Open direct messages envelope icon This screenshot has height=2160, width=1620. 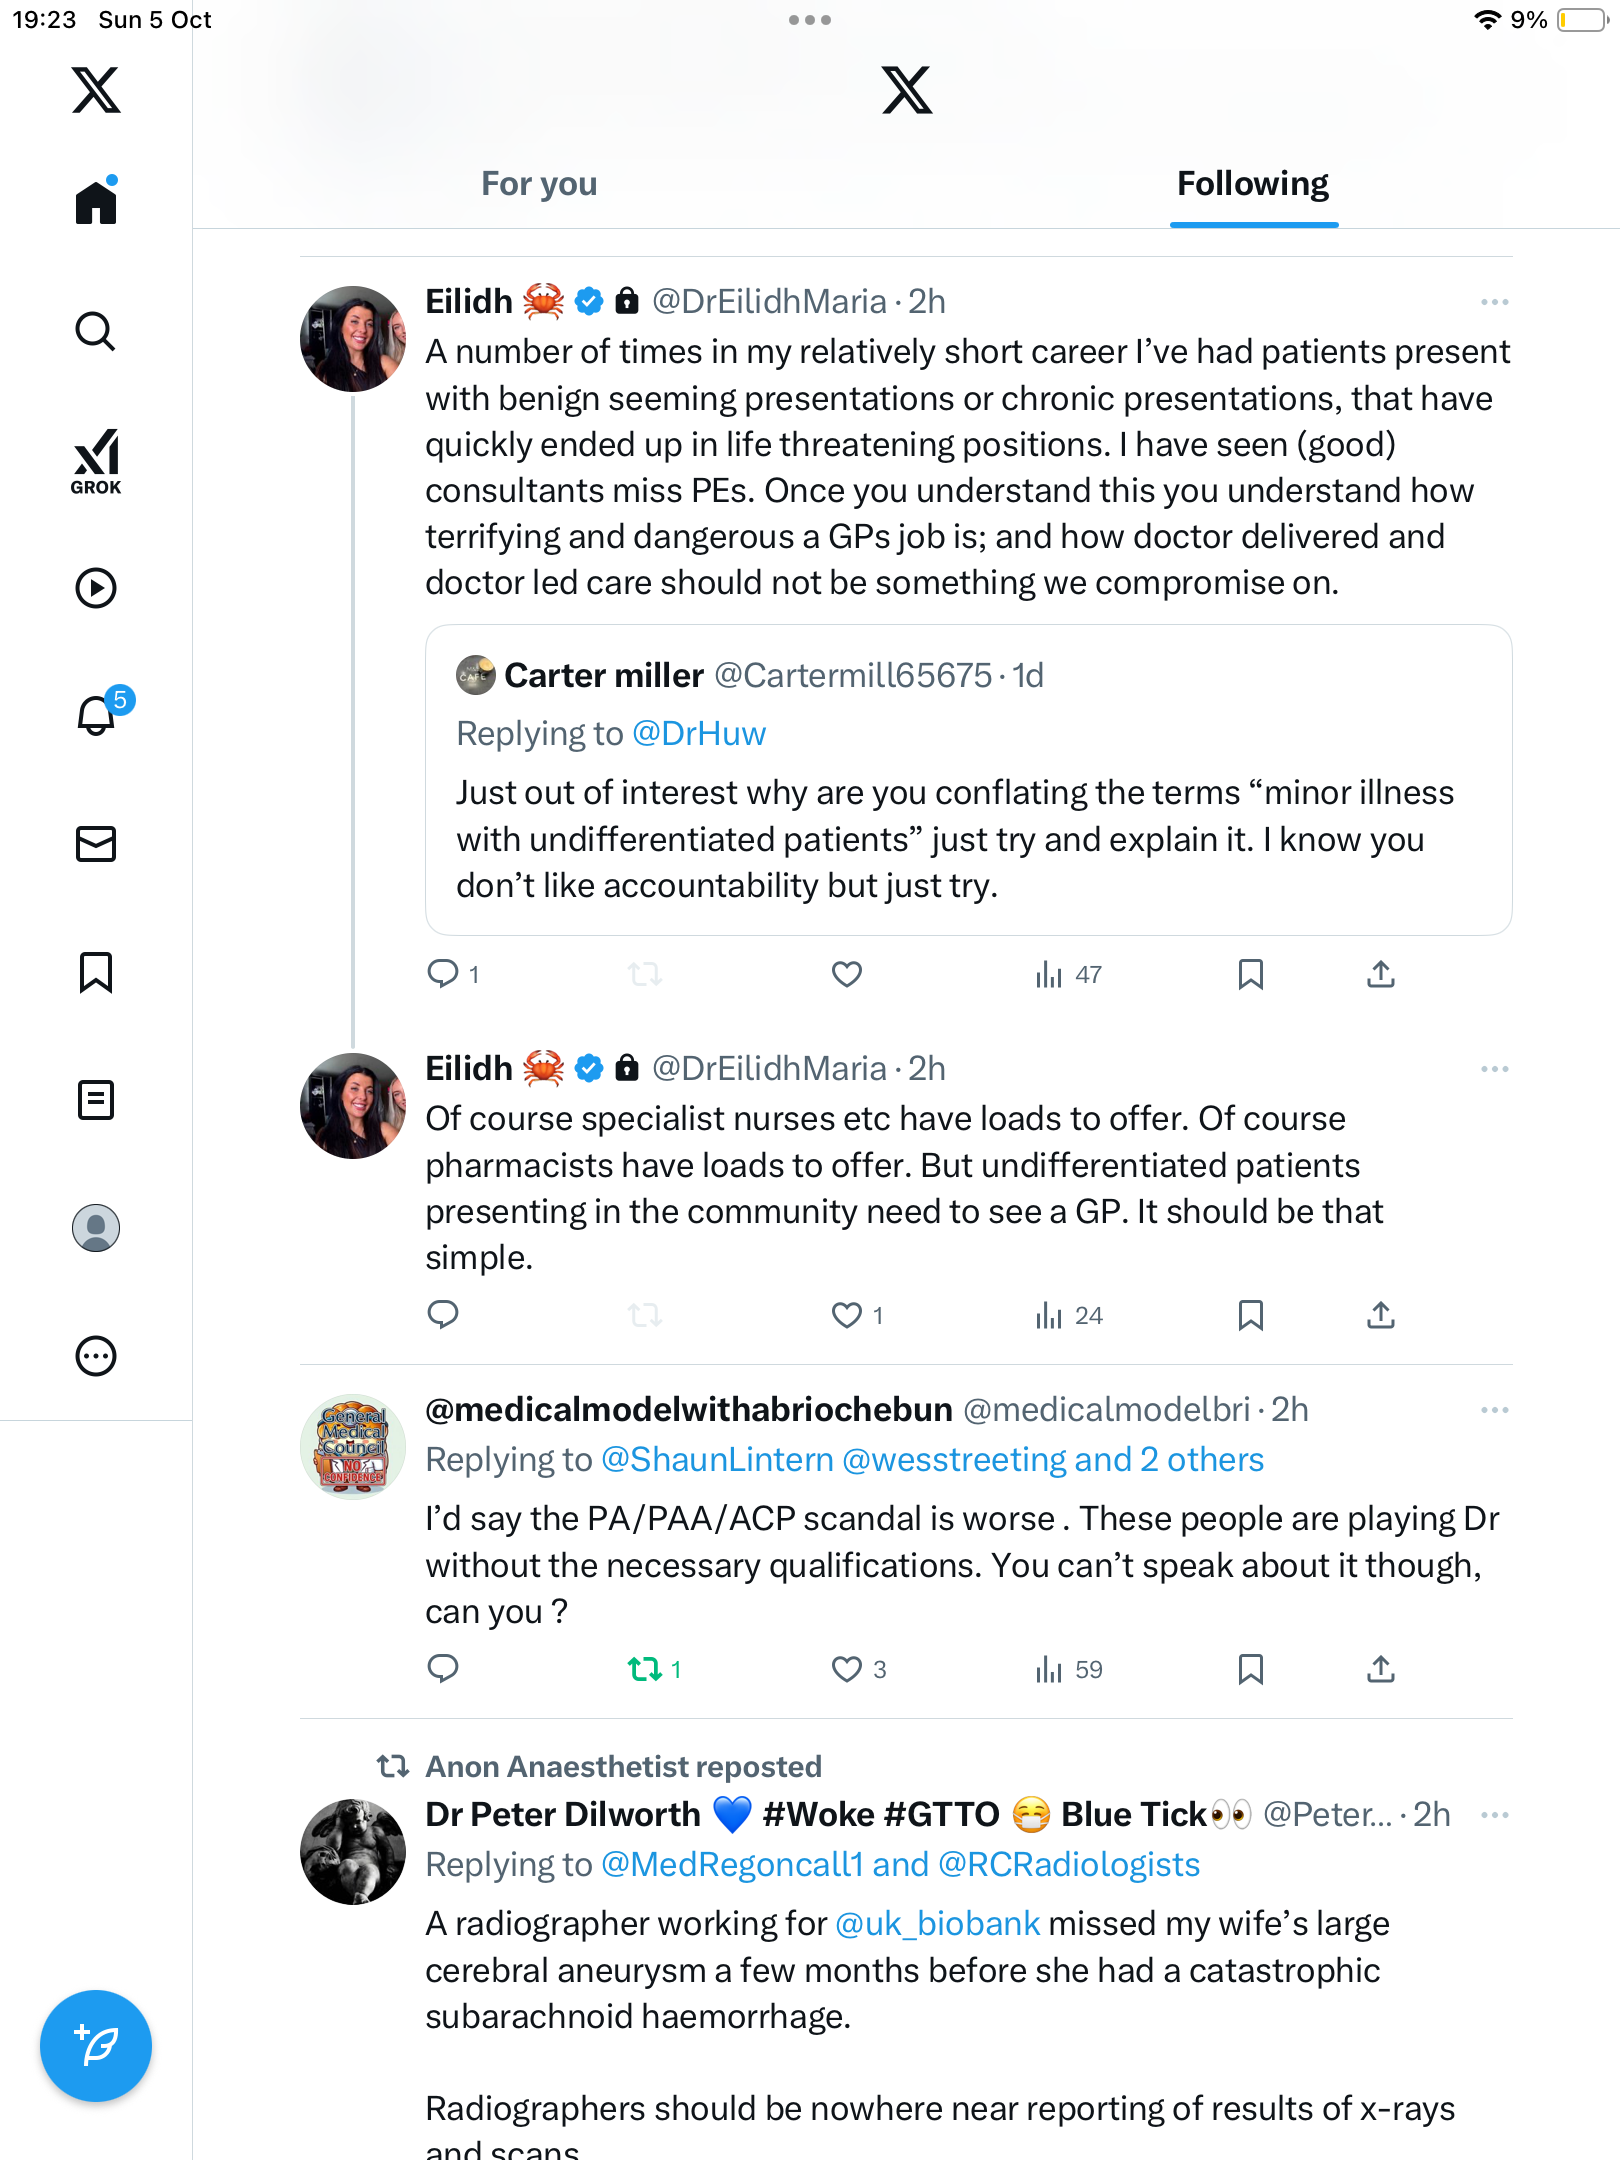pos(96,844)
